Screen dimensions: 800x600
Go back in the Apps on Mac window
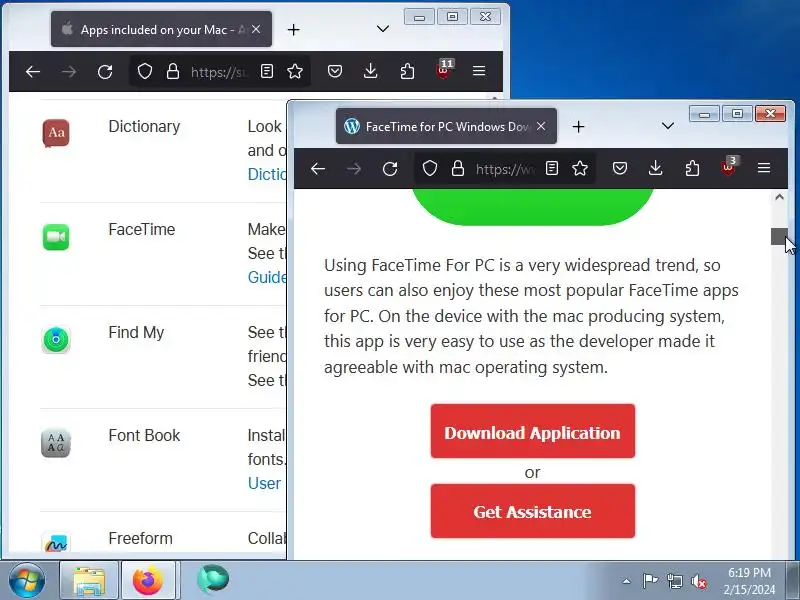33,71
